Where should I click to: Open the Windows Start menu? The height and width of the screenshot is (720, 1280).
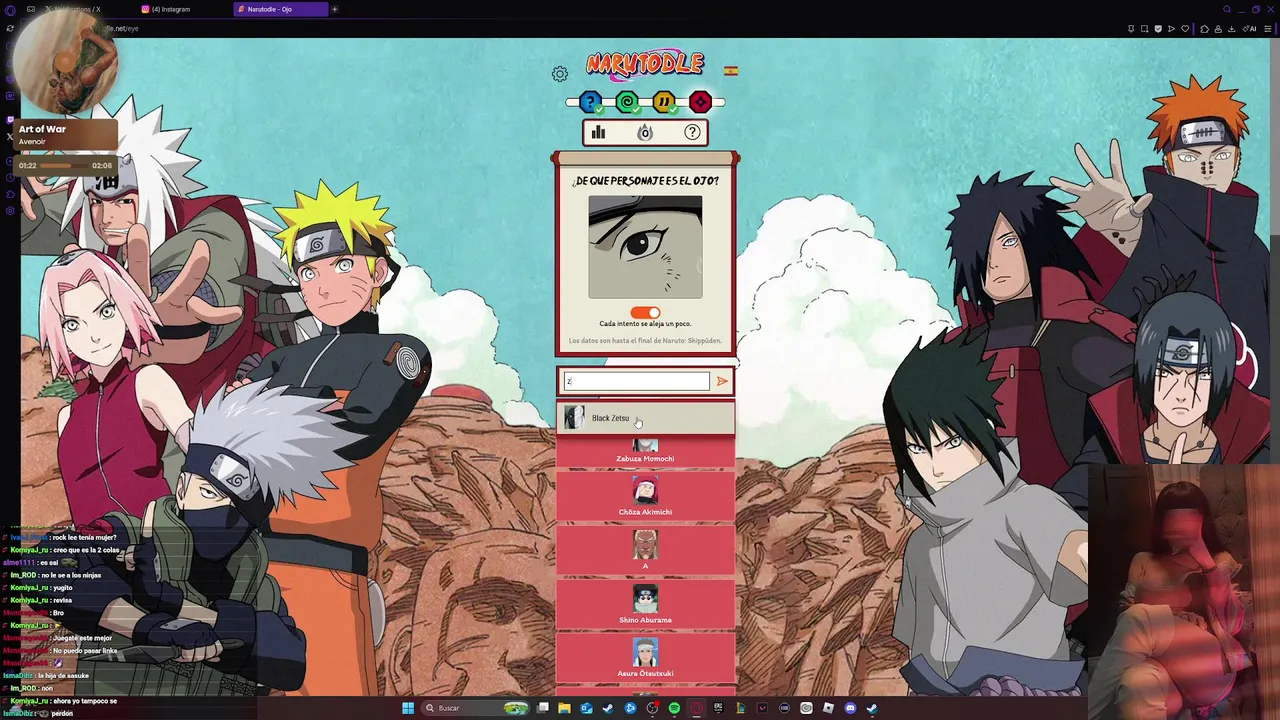(x=408, y=708)
